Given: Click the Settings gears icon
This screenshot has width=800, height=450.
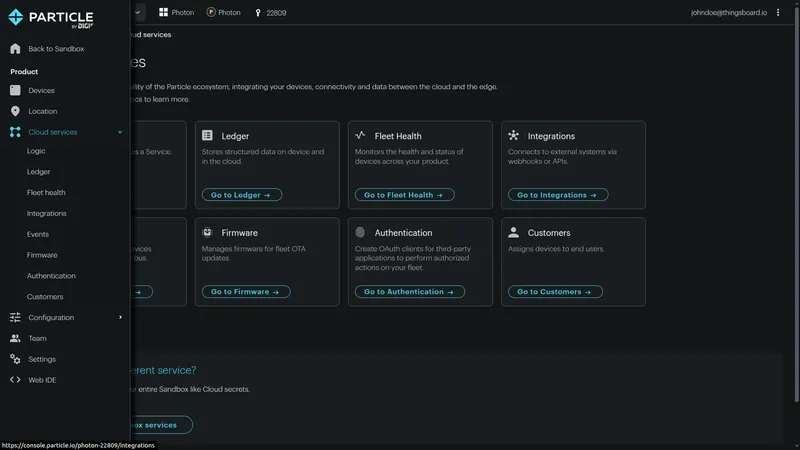Looking at the screenshot, I should pos(15,359).
